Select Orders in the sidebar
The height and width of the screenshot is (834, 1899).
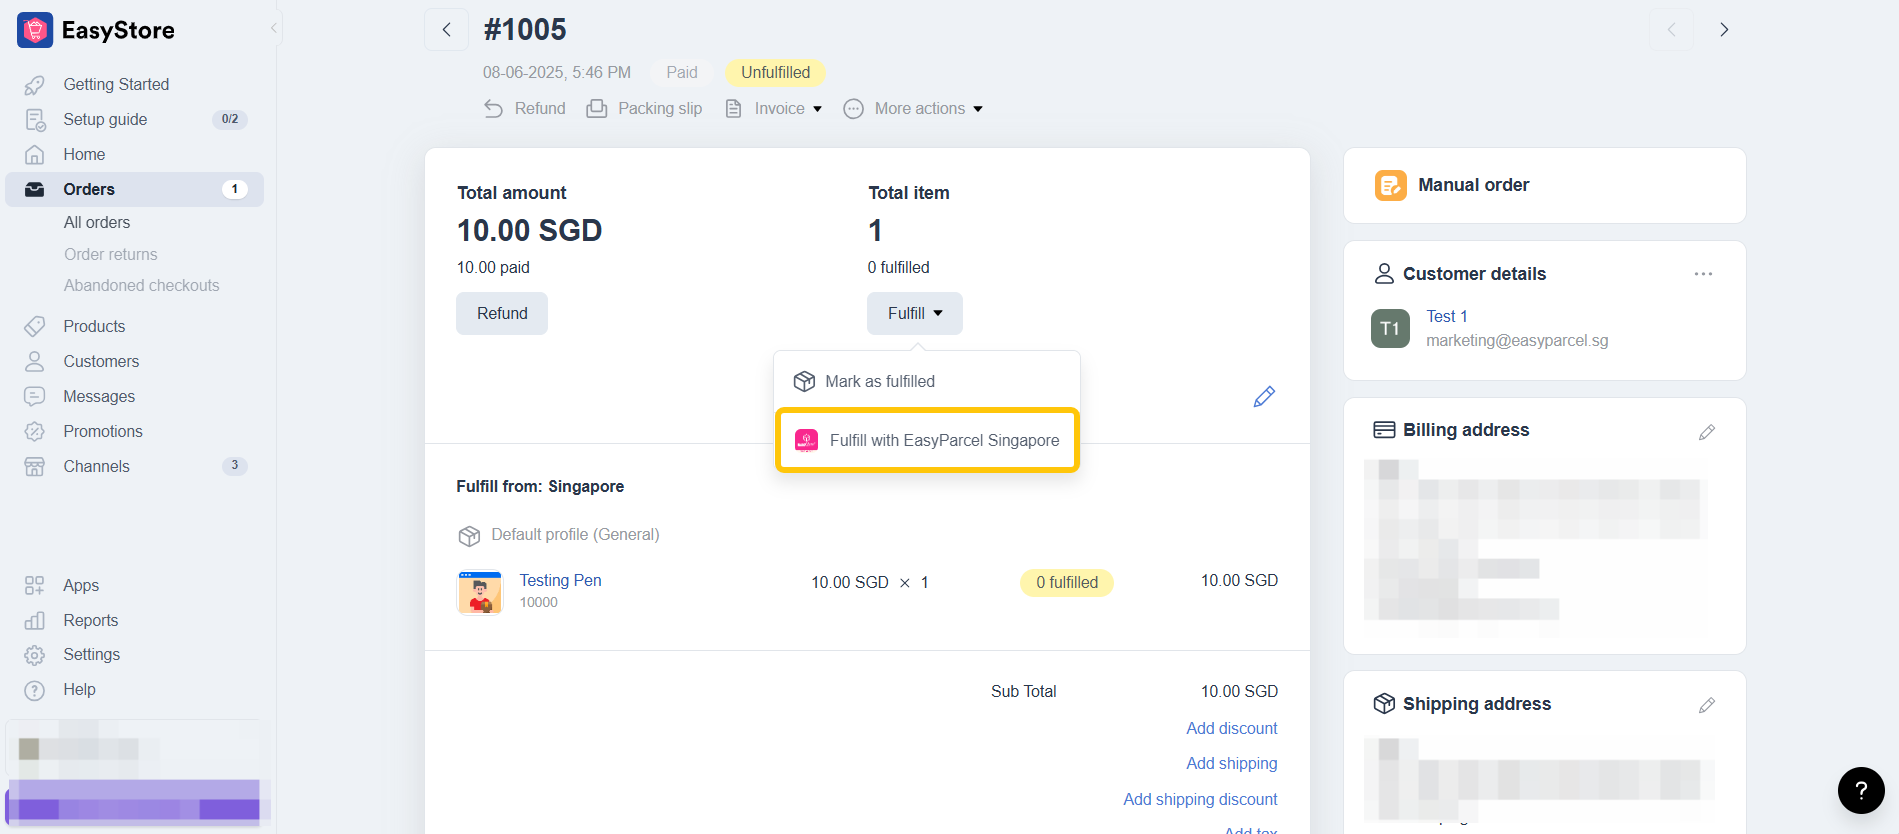pyautogui.click(x=135, y=189)
